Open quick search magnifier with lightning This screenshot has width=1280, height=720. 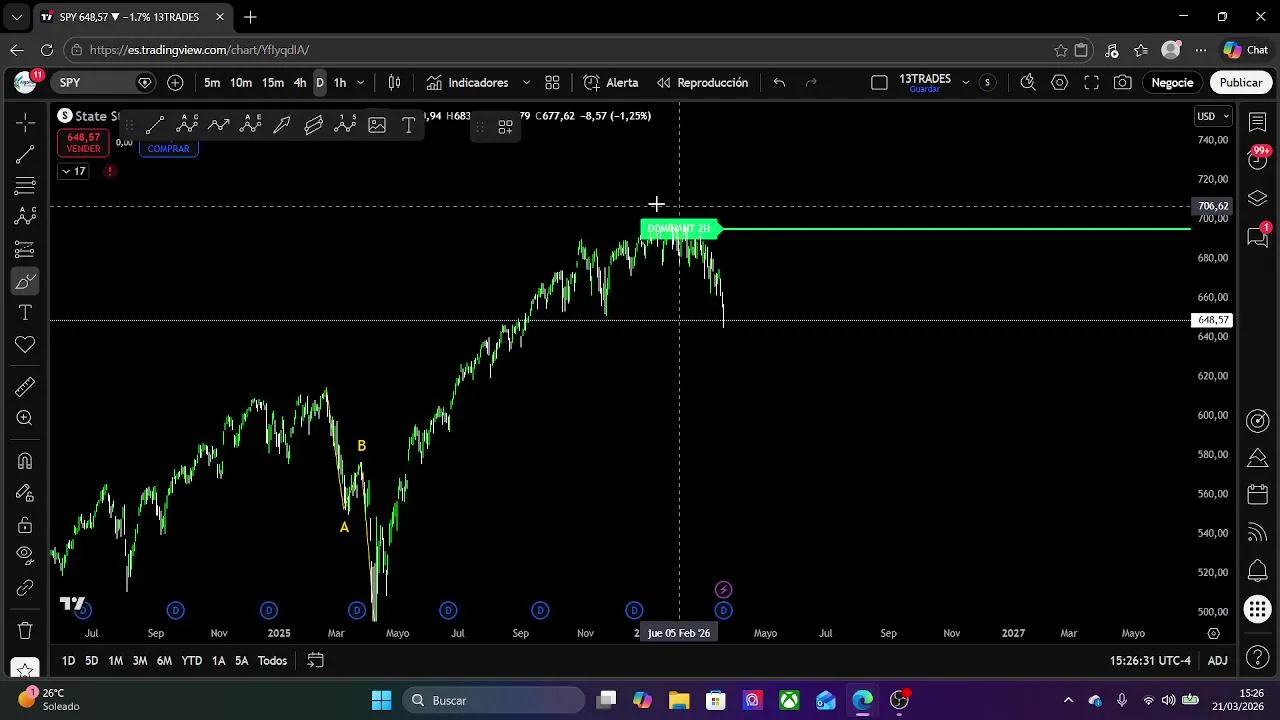click(x=1028, y=83)
